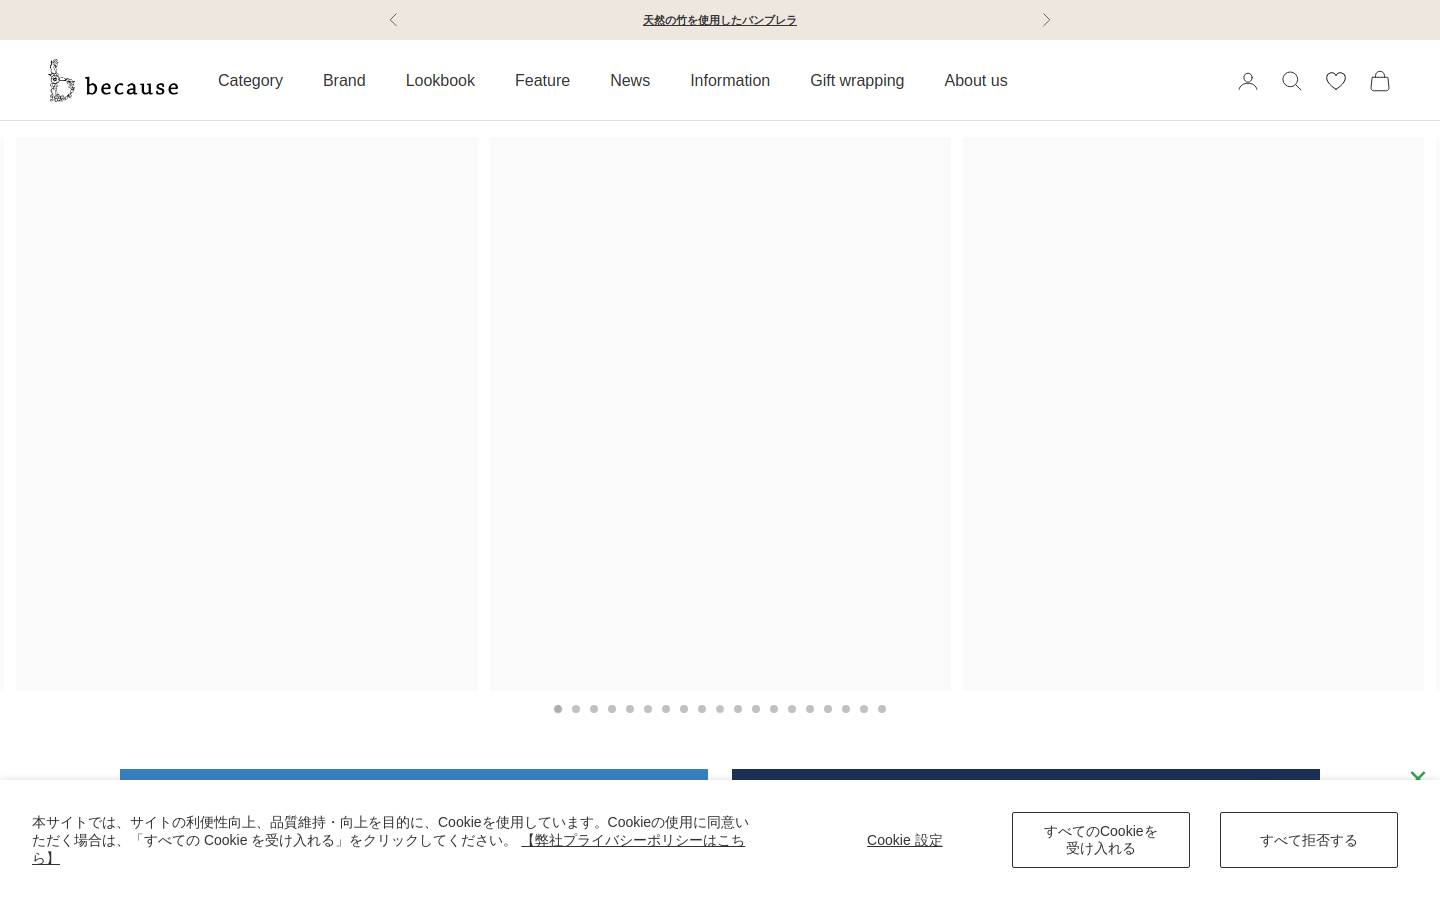
Task: Show the previous announcement with the left arrow
Action: (393, 20)
